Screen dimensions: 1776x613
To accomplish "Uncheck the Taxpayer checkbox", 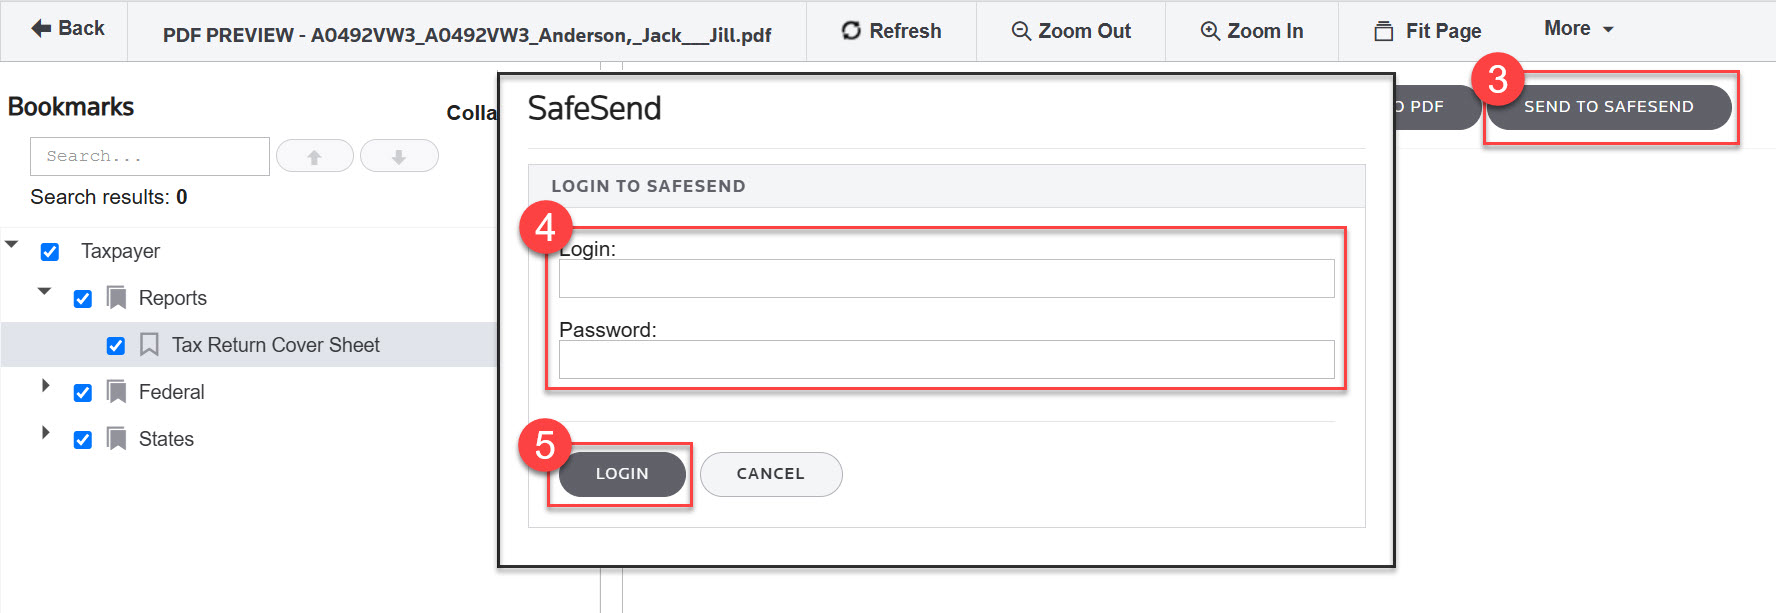I will pyautogui.click(x=50, y=252).
